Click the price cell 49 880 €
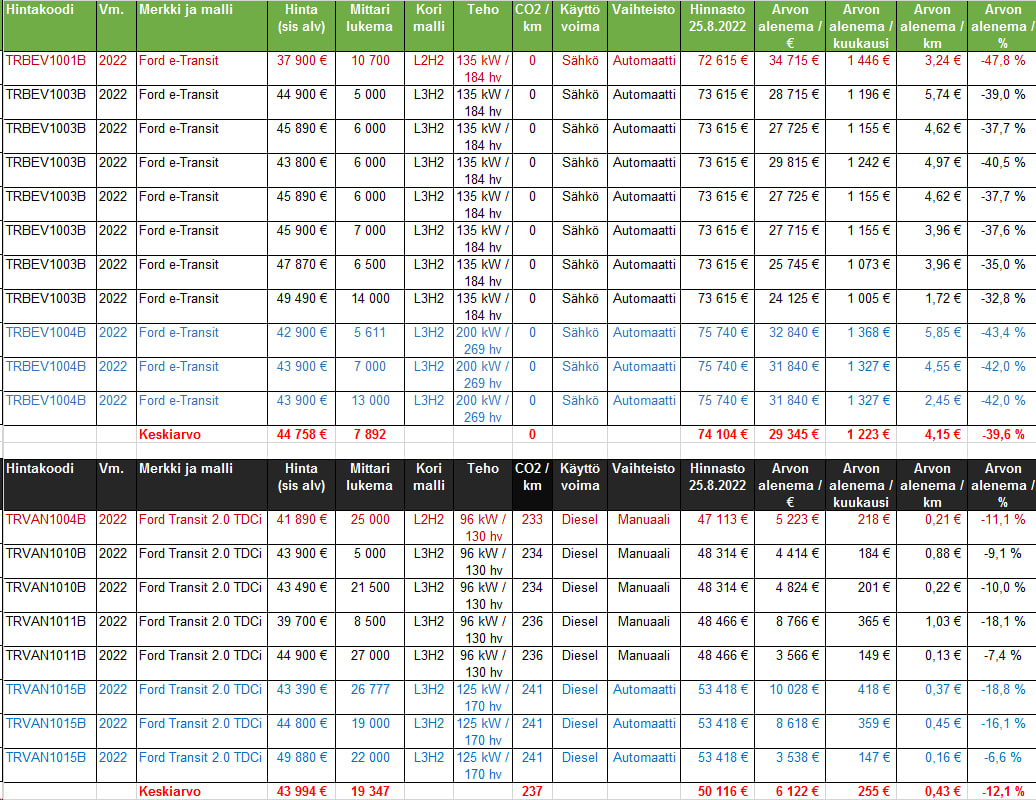 301,766
